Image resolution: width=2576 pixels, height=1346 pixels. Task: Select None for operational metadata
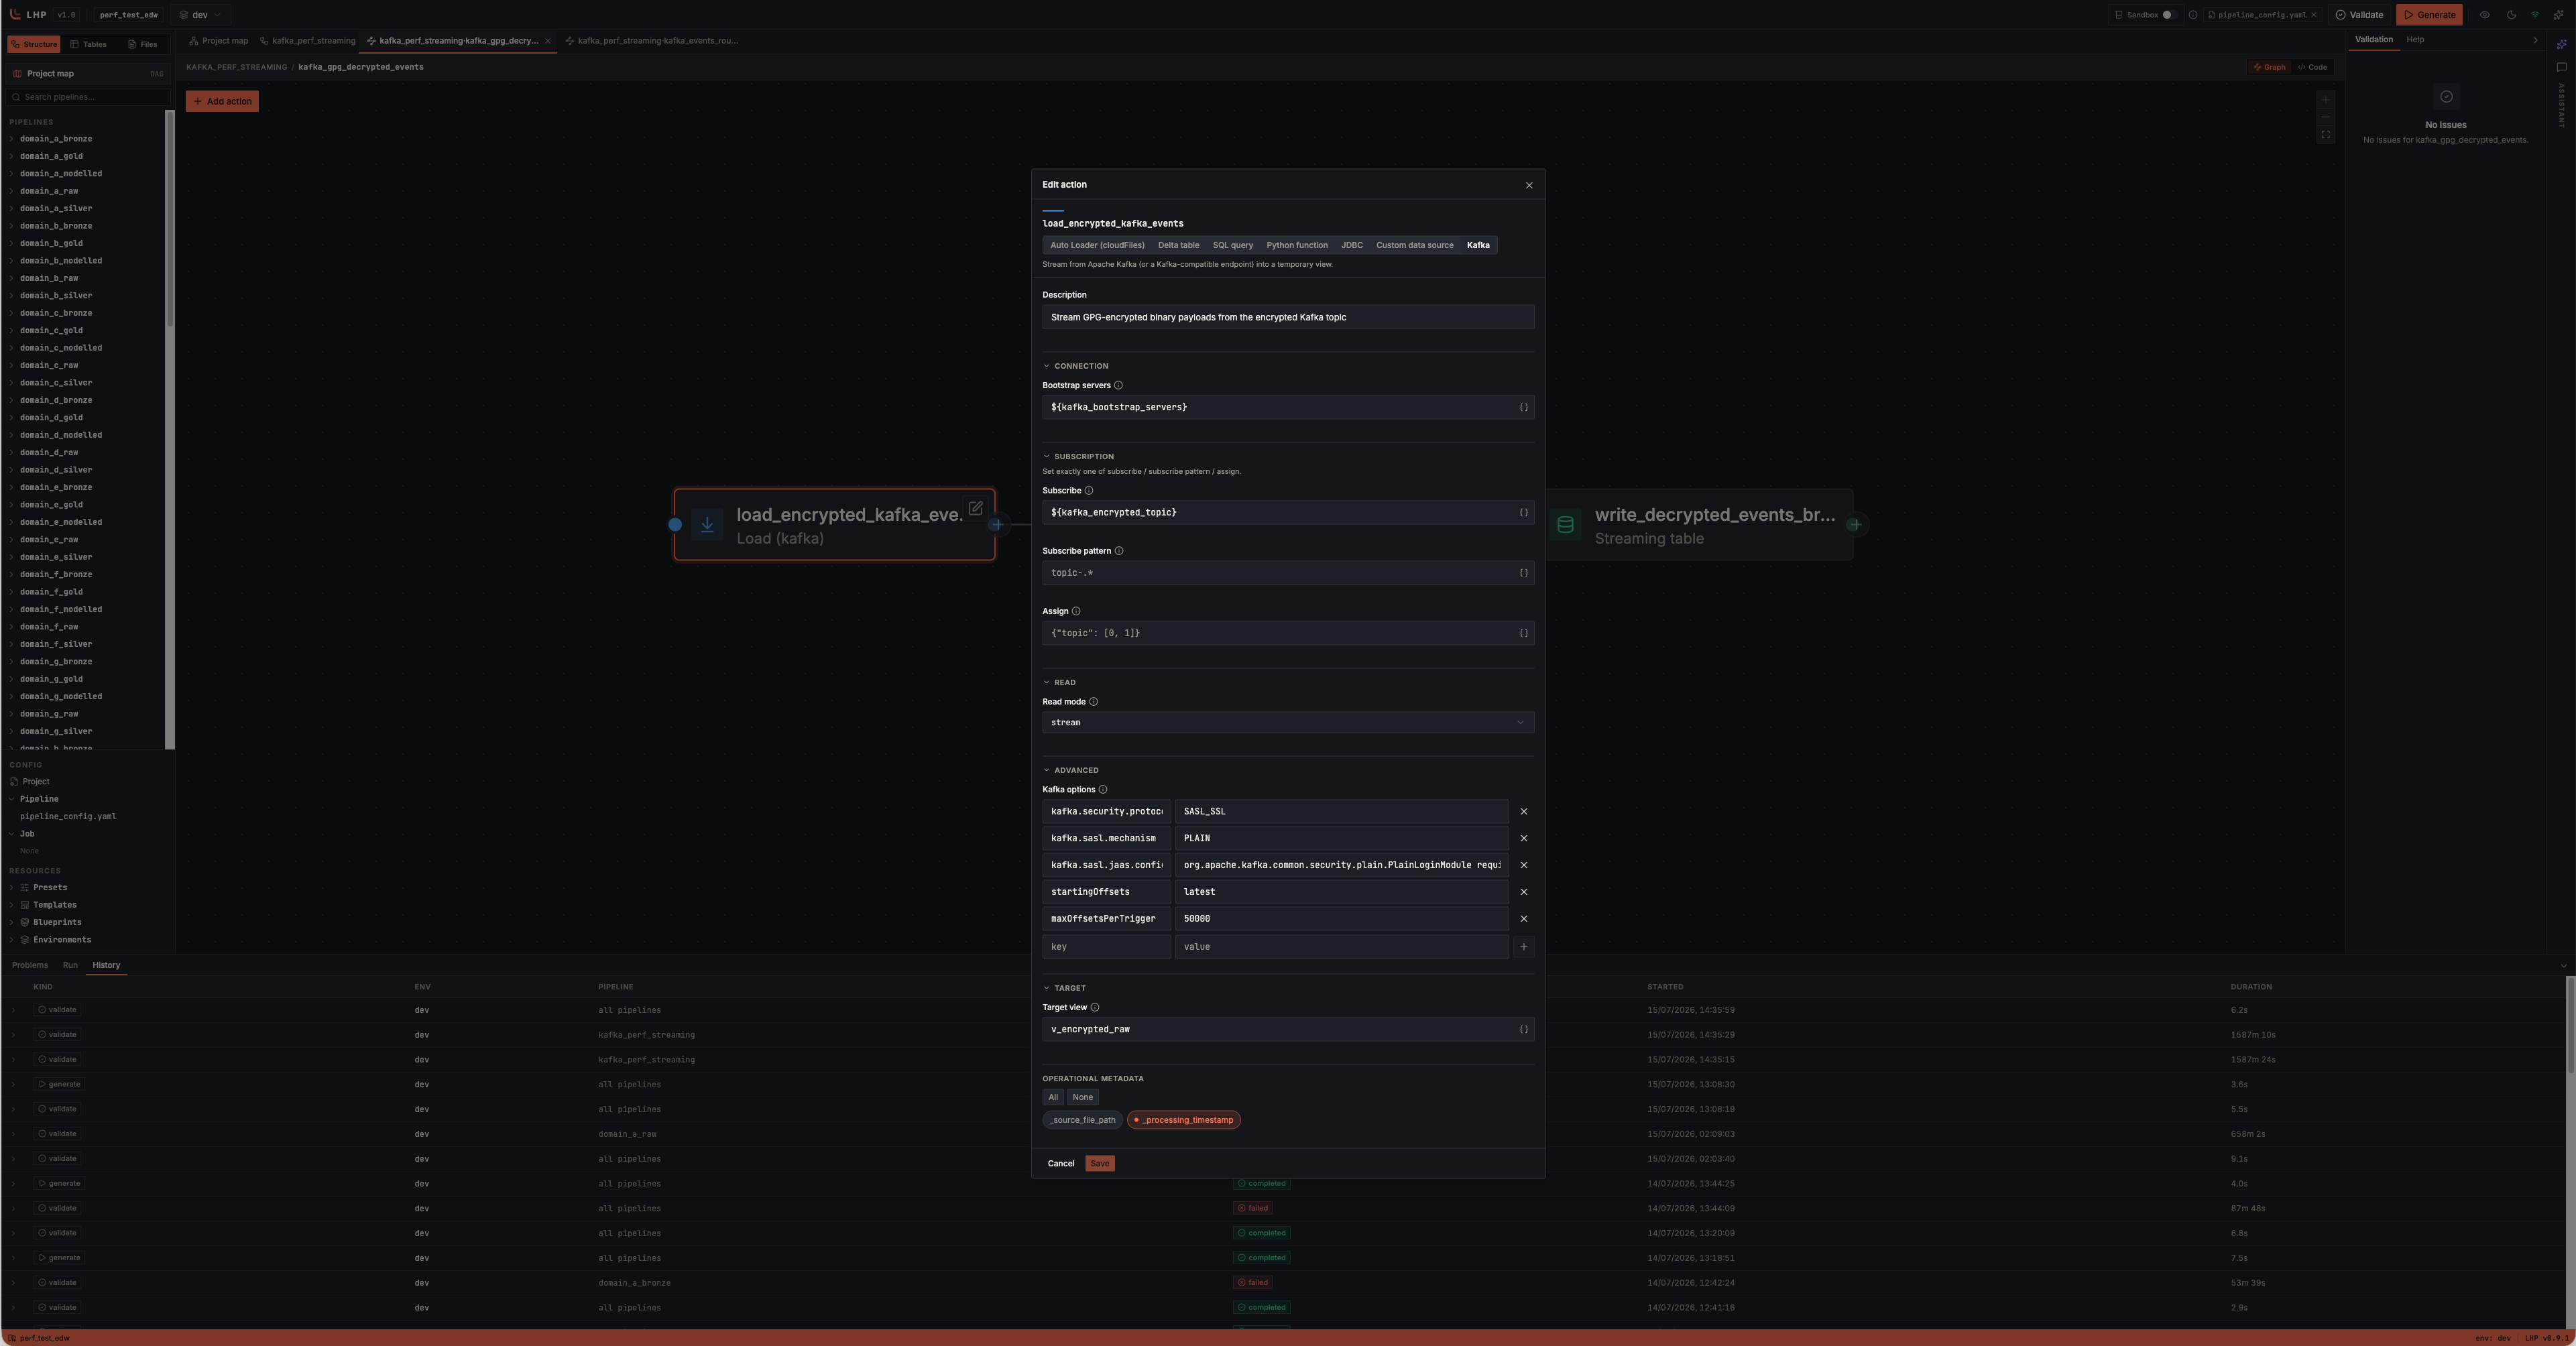[x=1082, y=1097]
